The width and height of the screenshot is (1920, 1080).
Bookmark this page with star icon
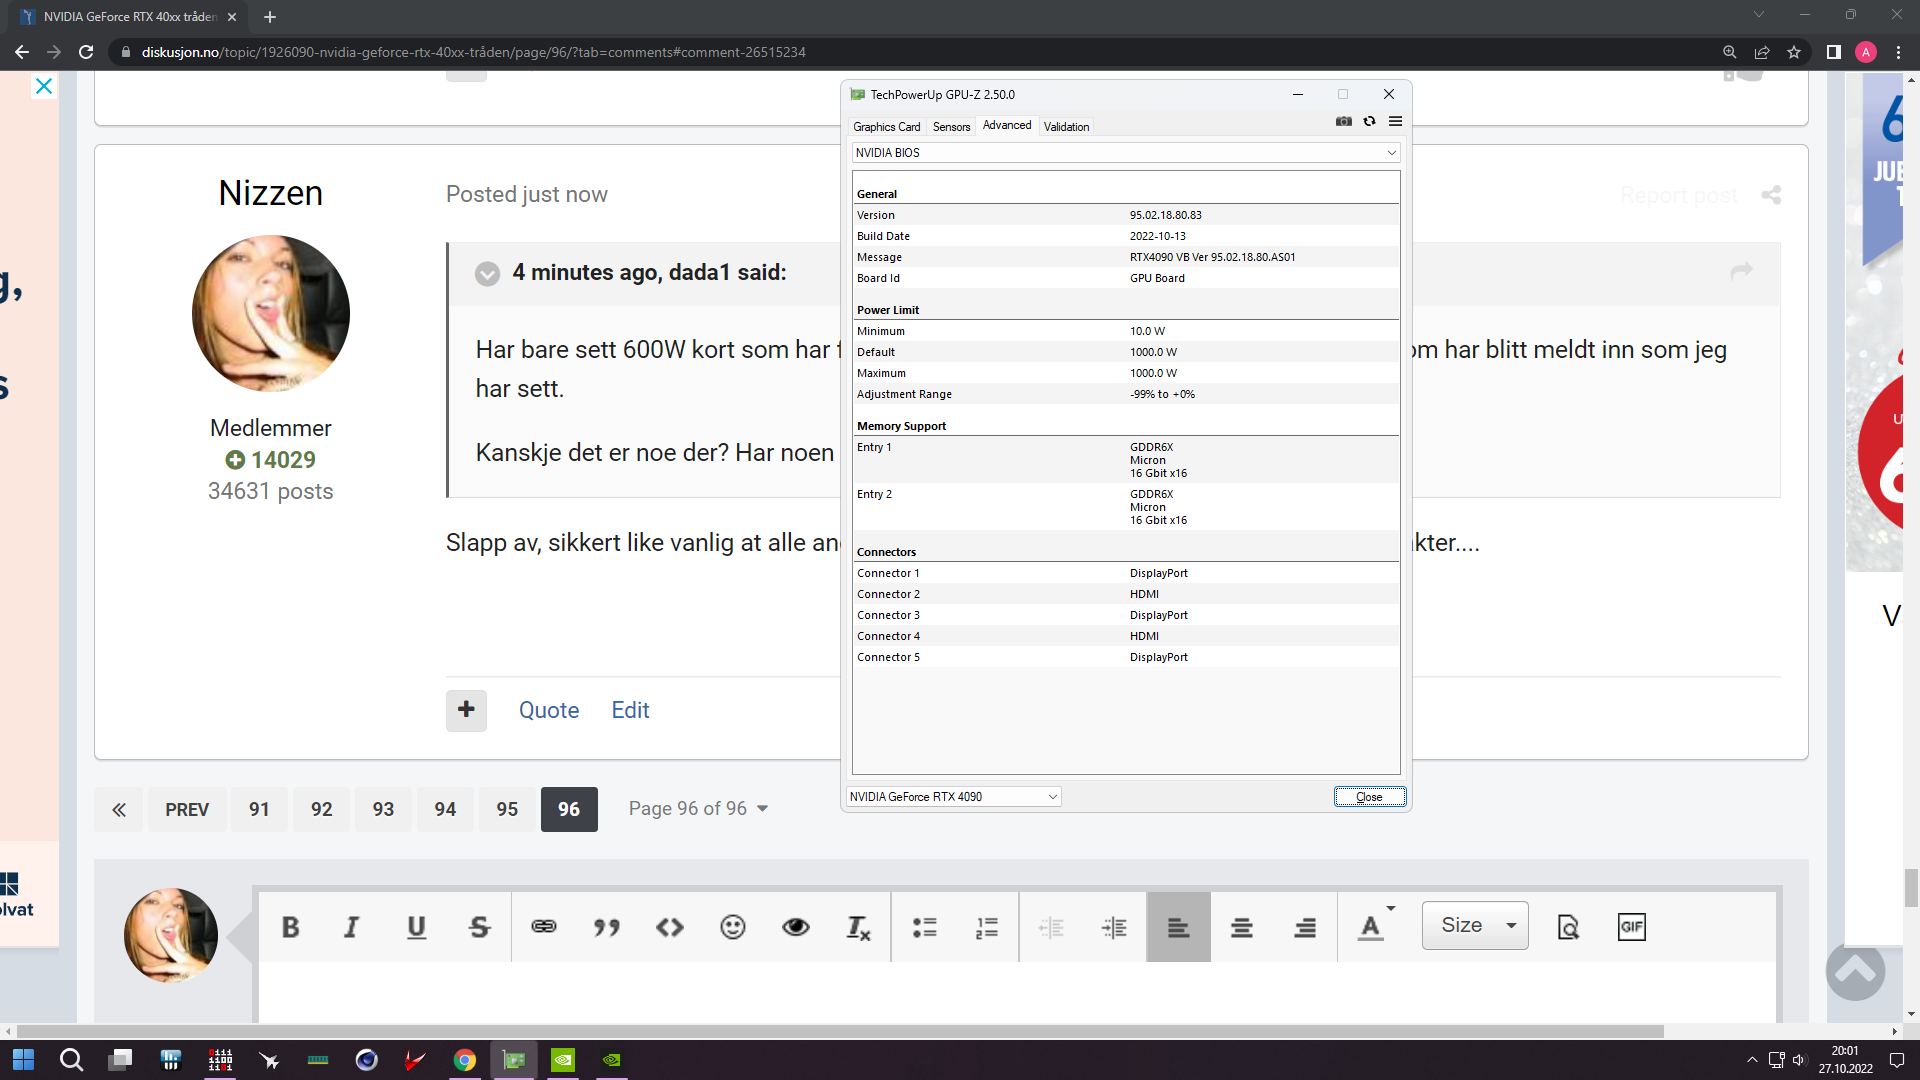(1794, 52)
